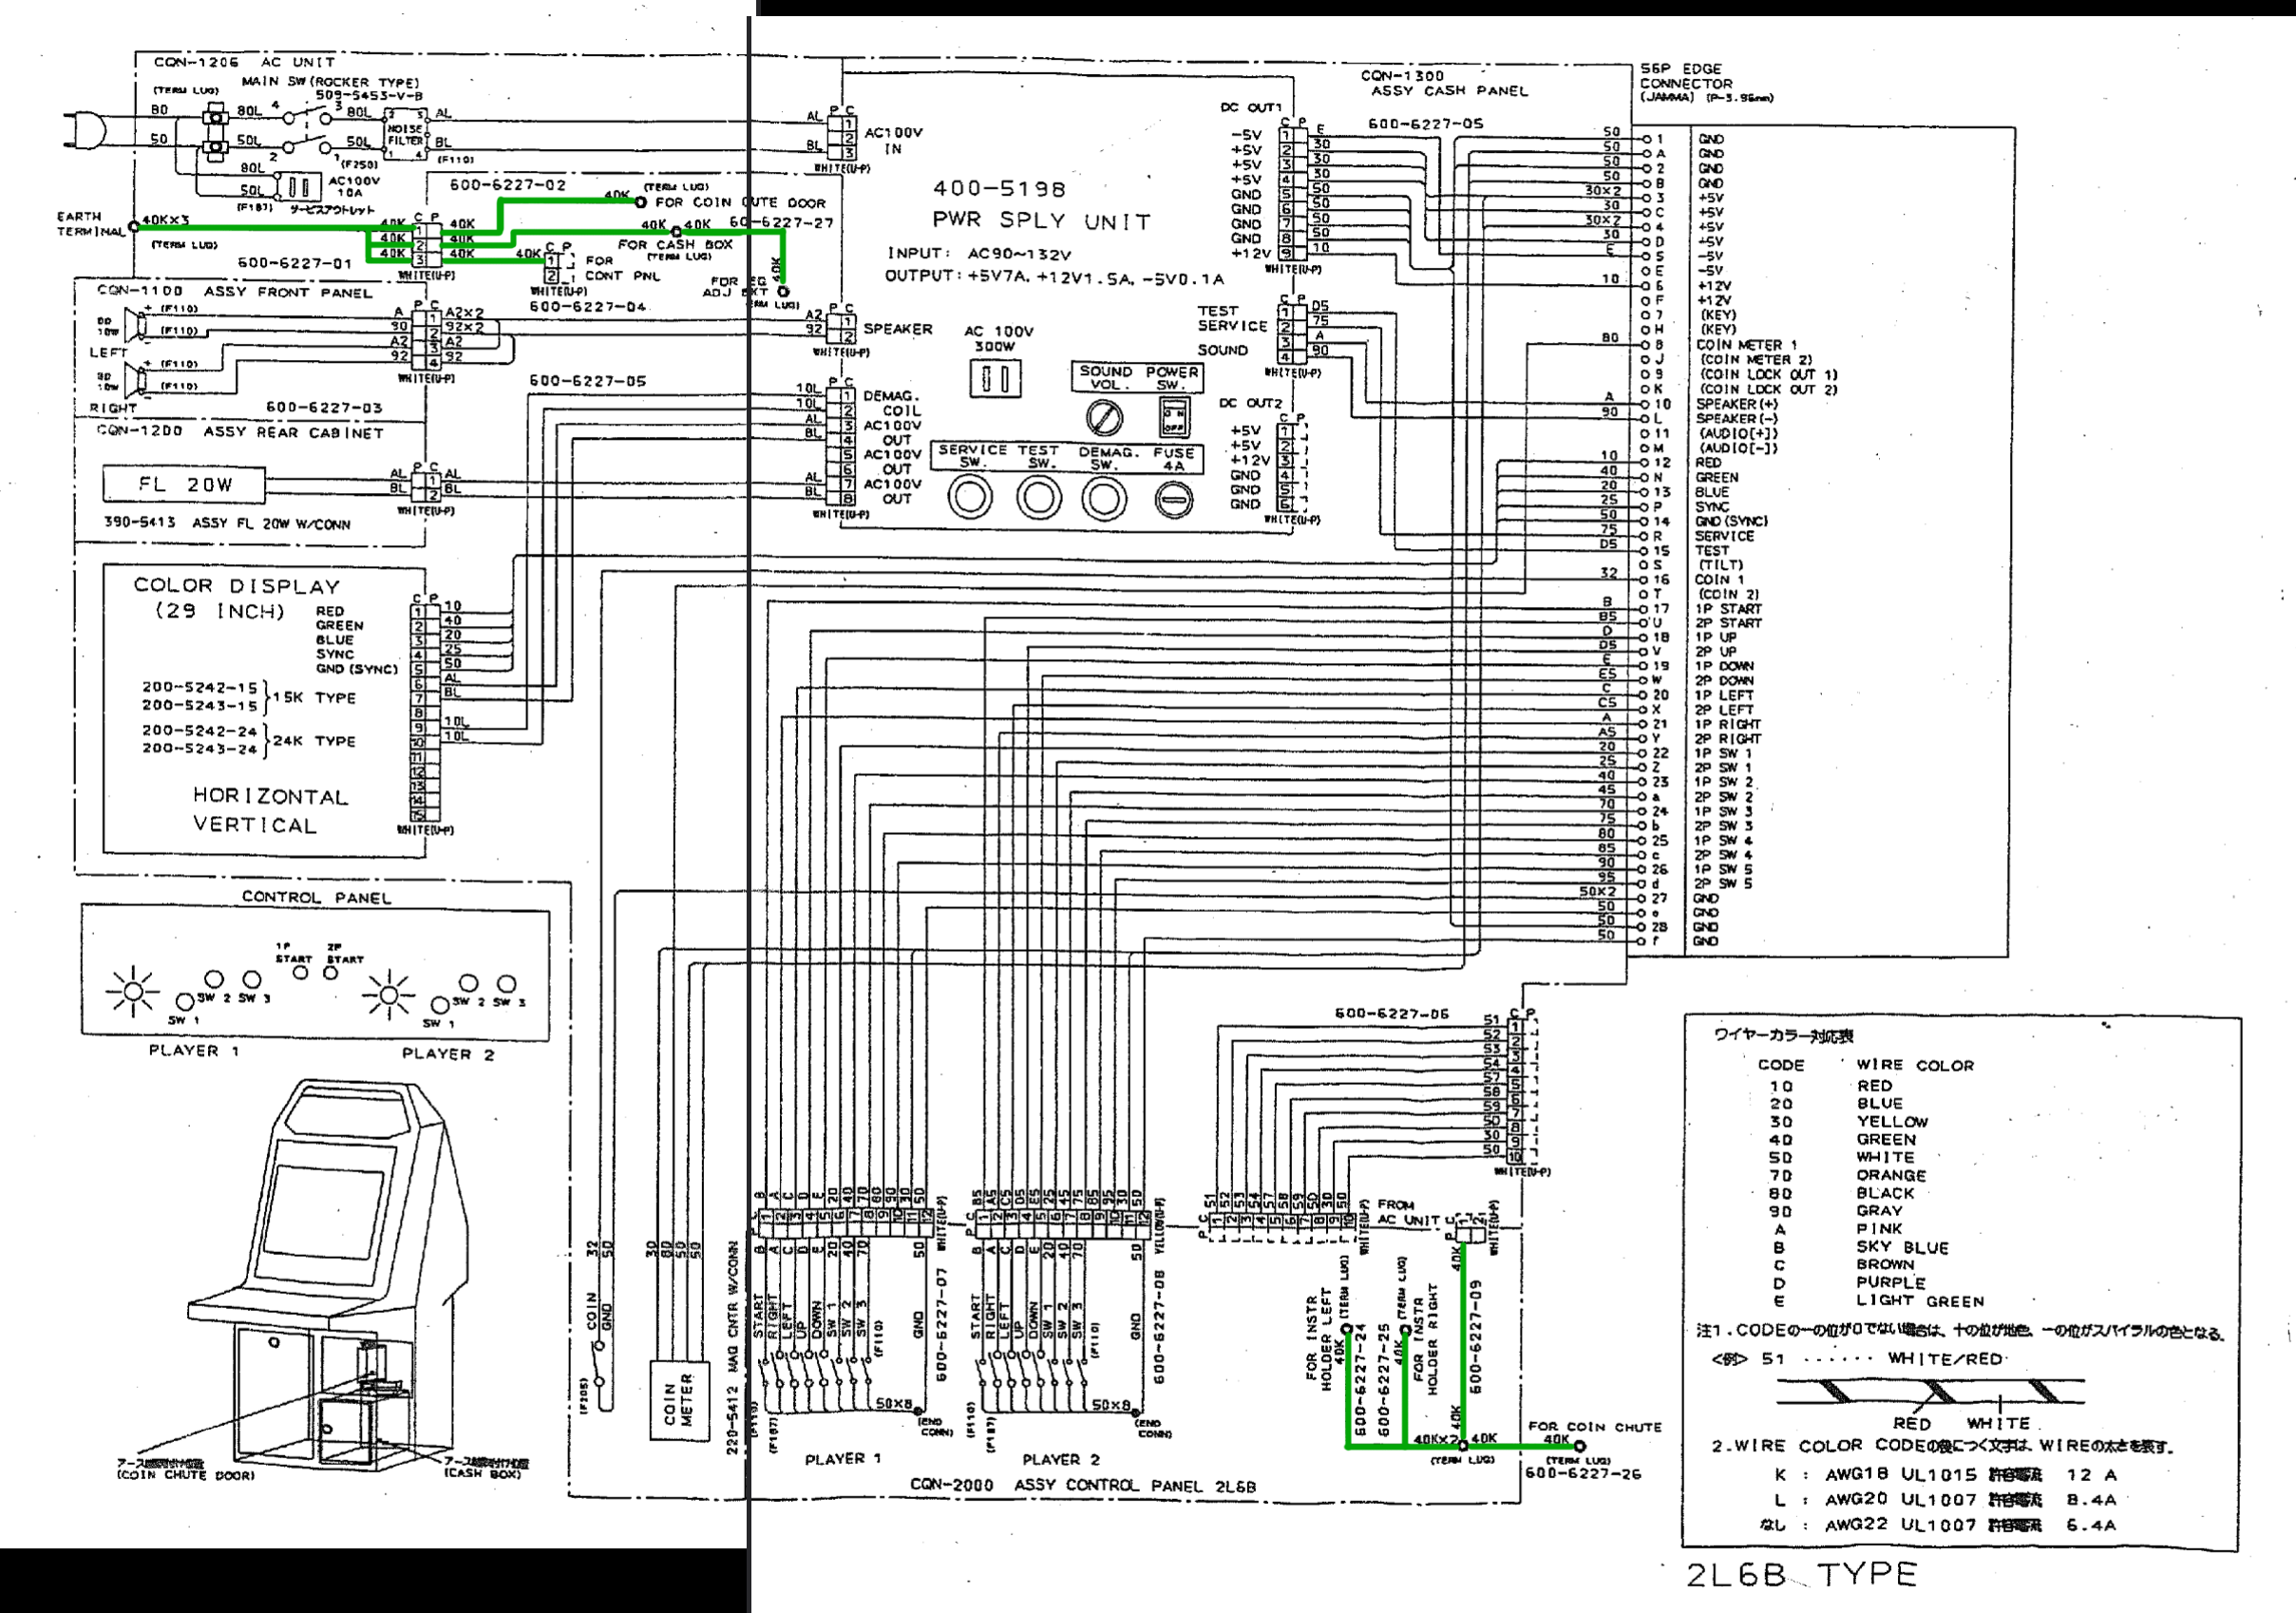Click the Service SW round button
The image size is (2296, 1613).
pos(969,497)
